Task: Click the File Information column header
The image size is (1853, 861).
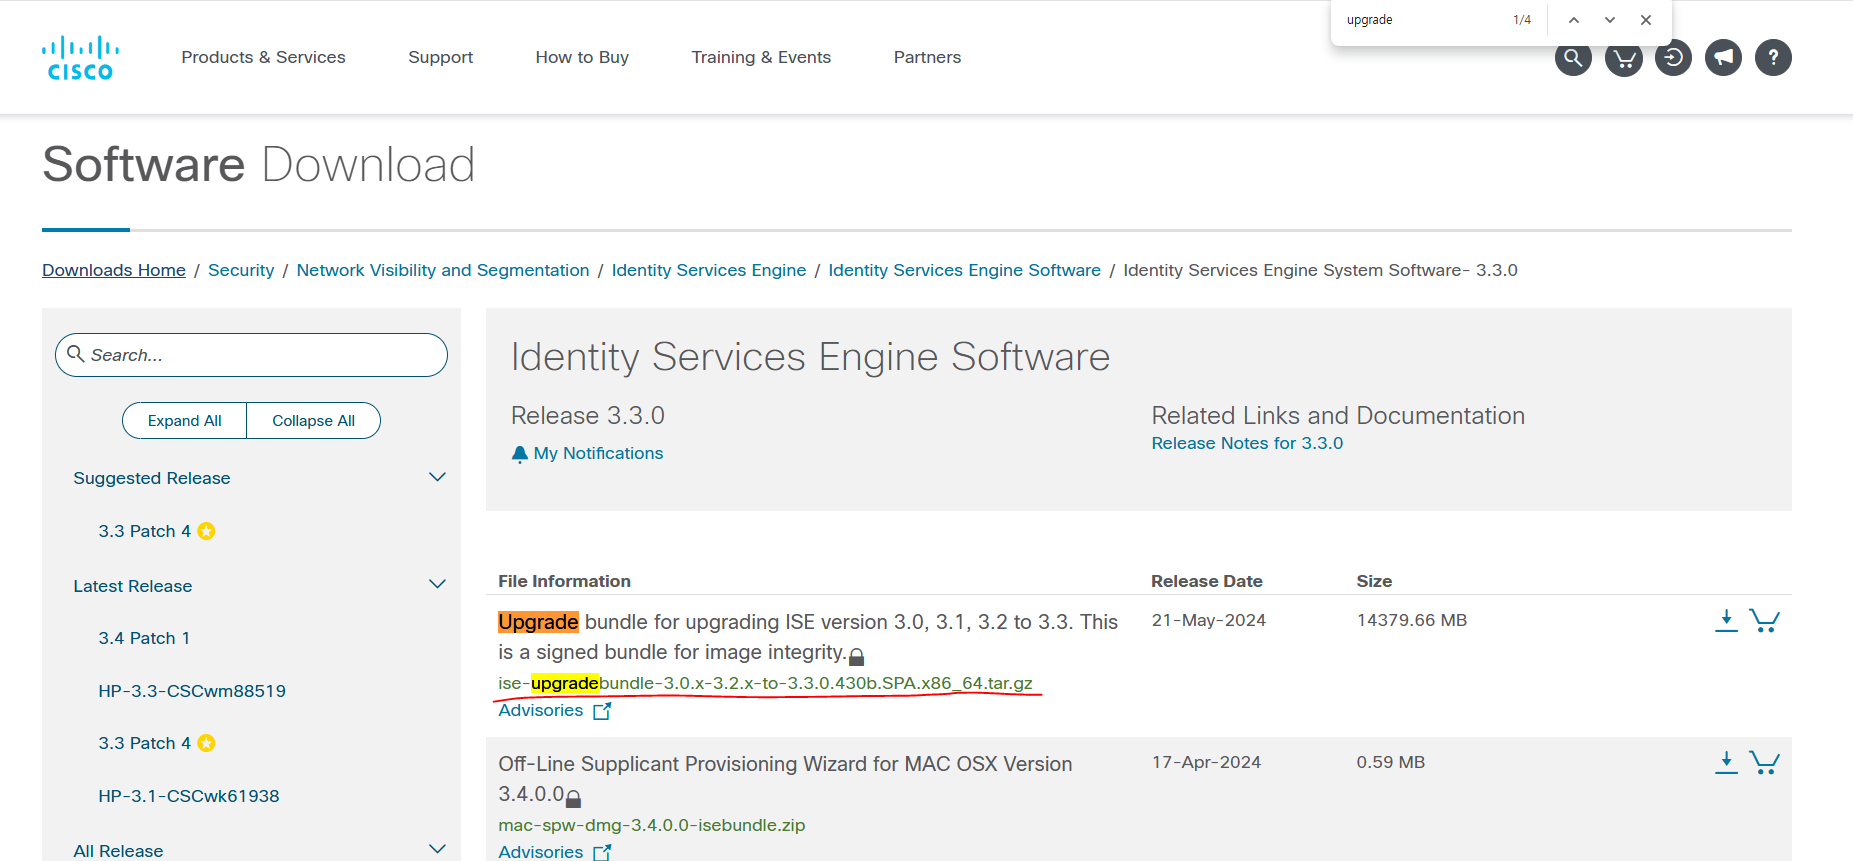Action: click(x=565, y=581)
